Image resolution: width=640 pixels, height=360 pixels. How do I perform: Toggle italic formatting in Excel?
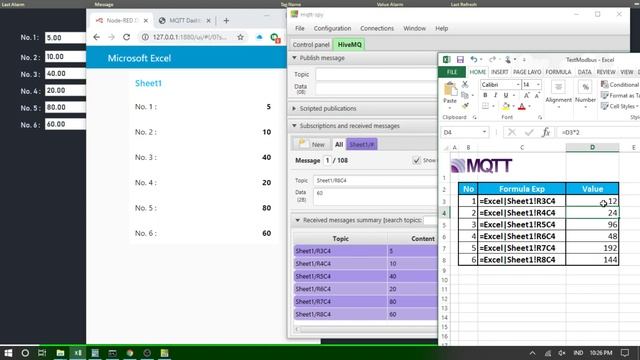coord(495,95)
